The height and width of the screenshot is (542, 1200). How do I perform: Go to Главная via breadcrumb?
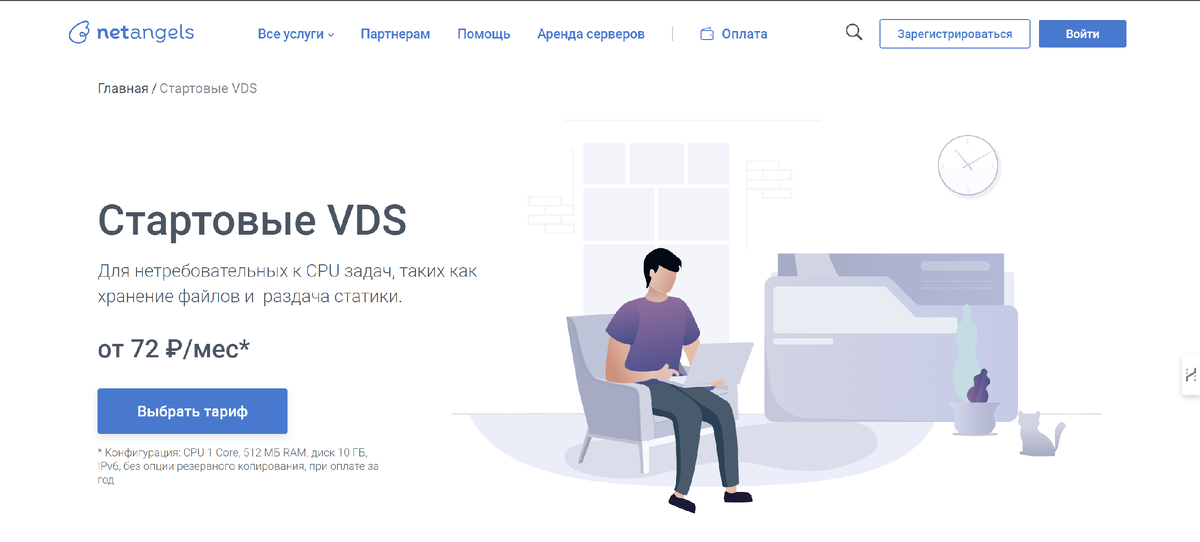[x=122, y=88]
